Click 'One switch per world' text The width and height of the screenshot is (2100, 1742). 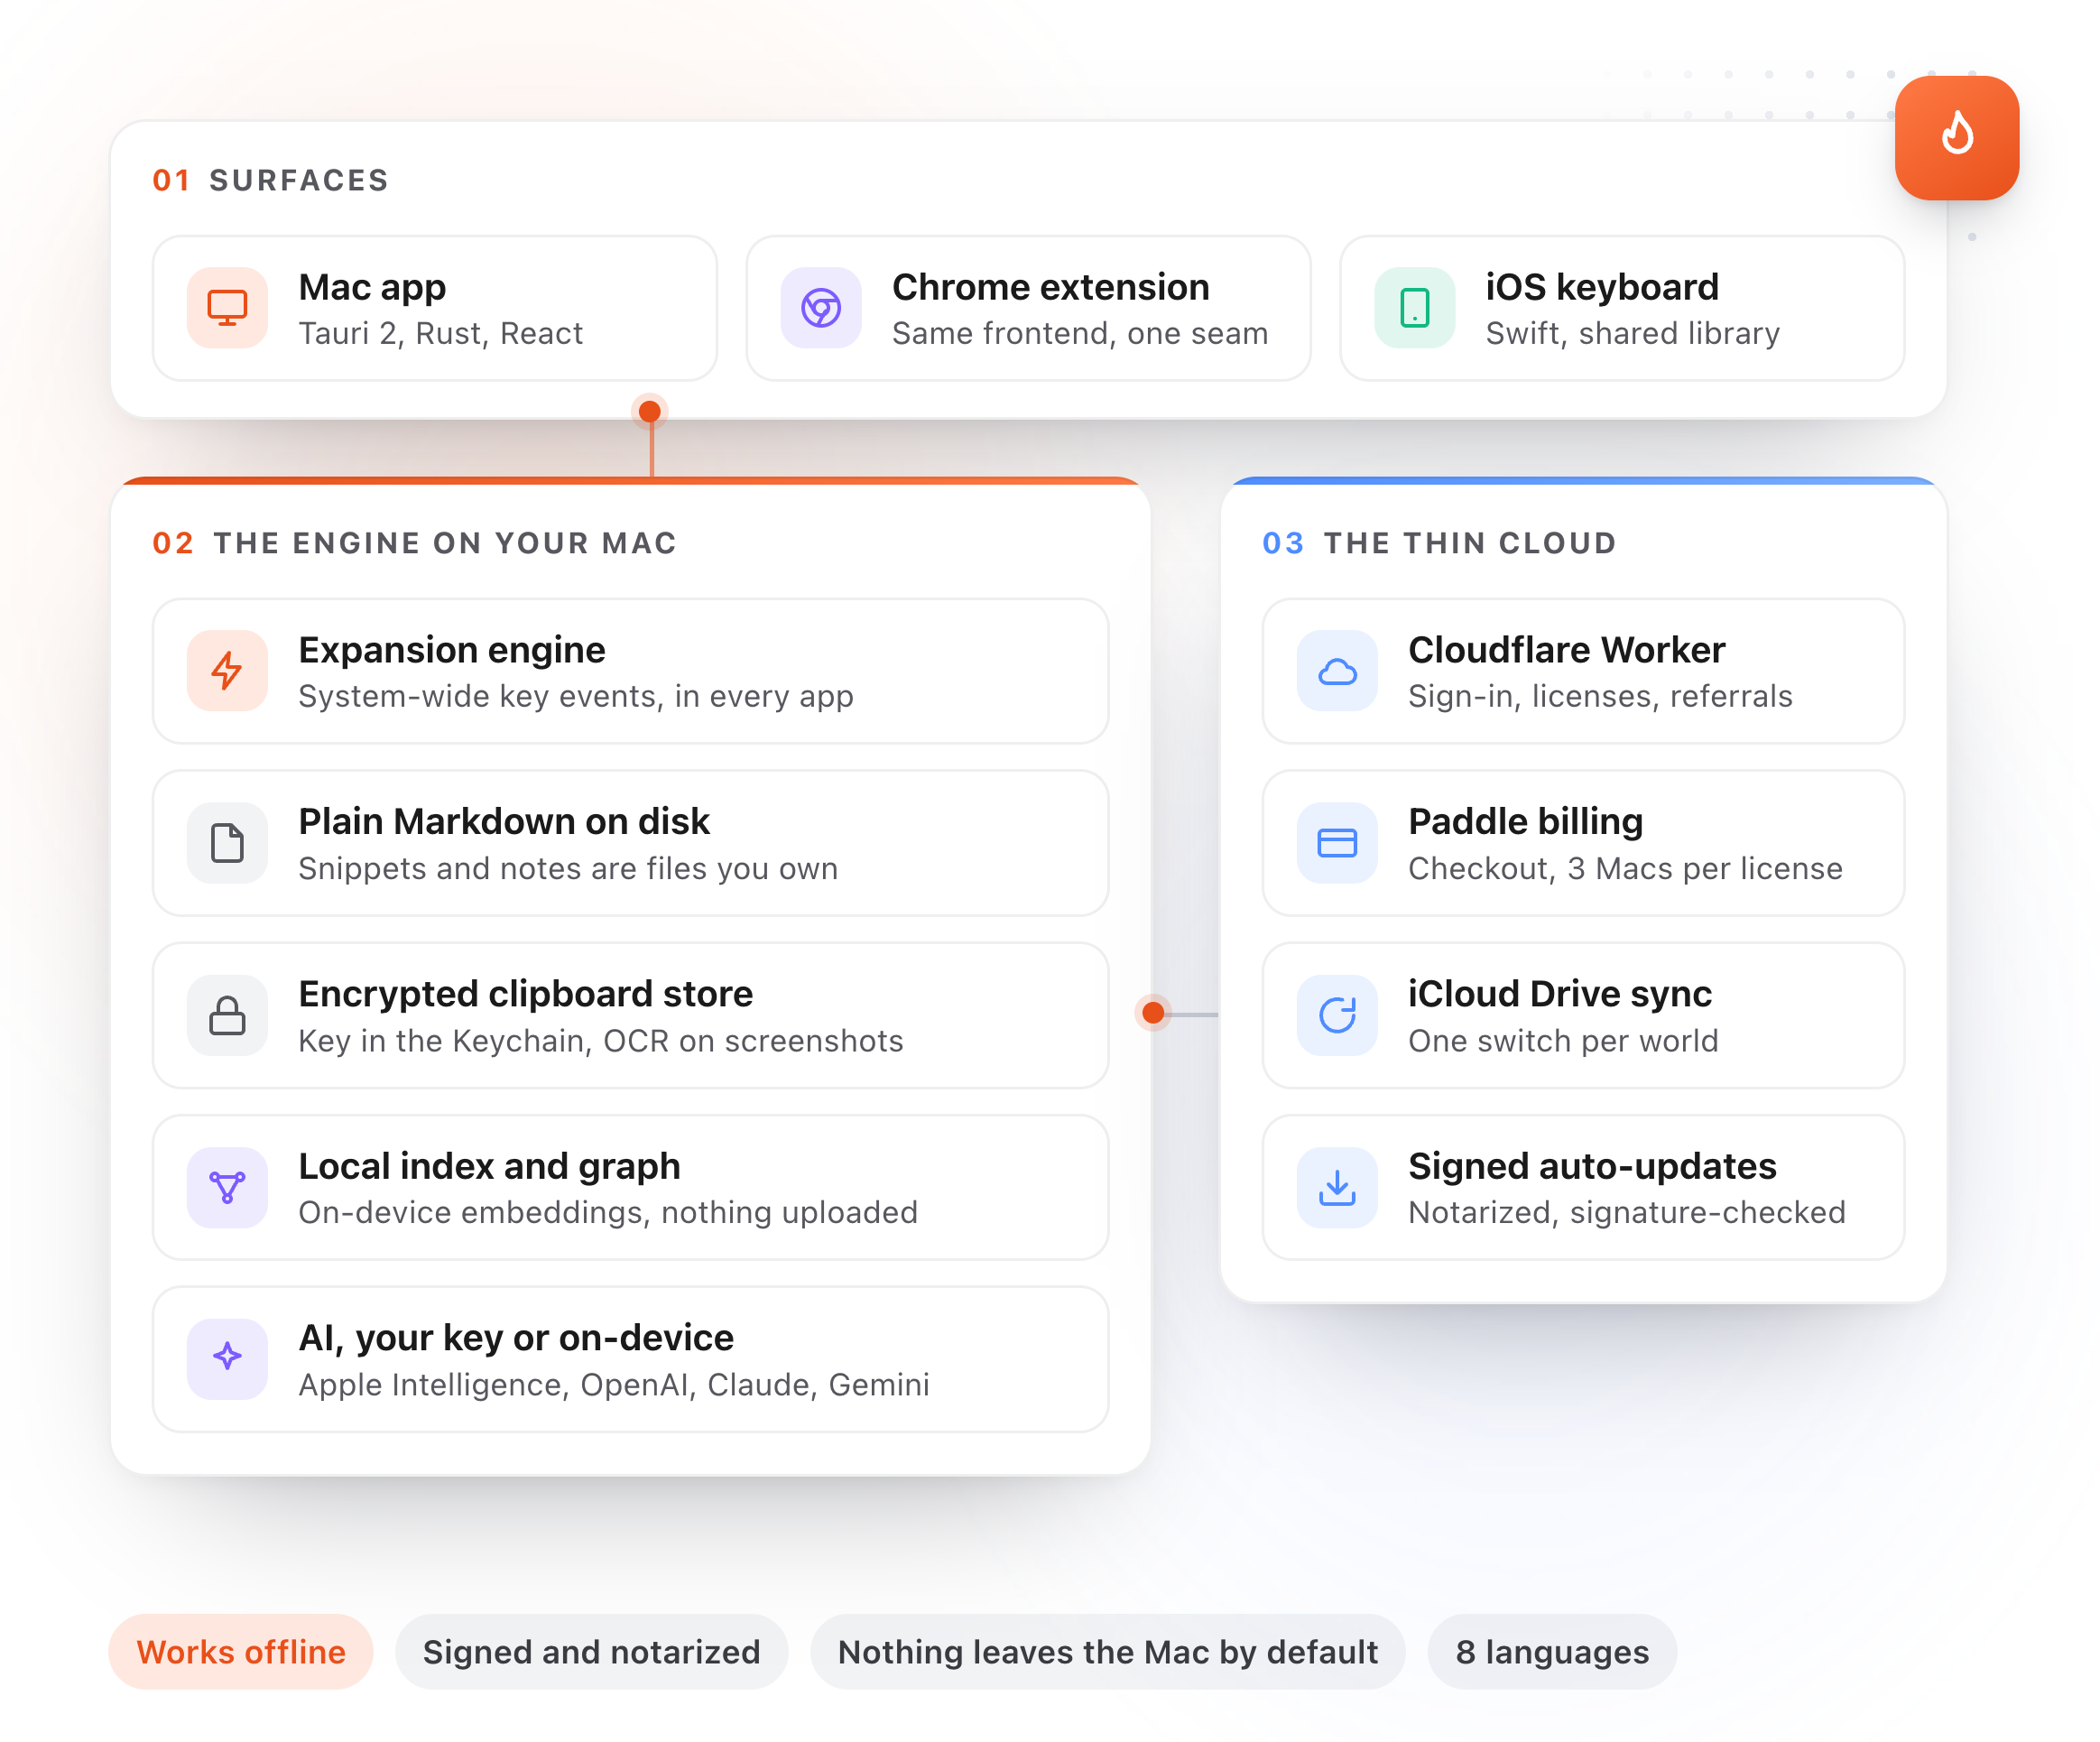[1562, 1041]
